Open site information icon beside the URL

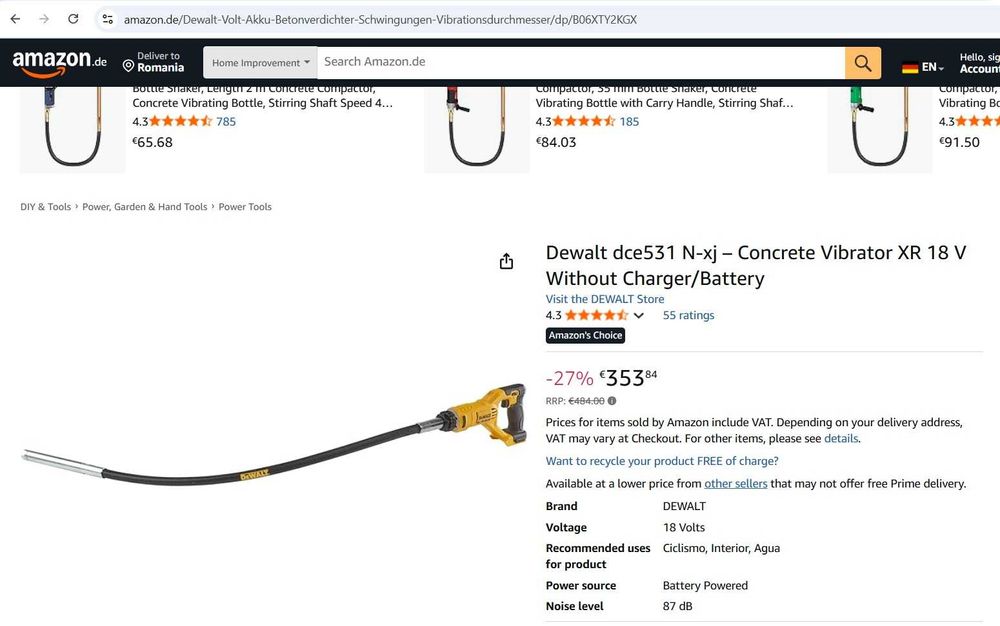click(x=108, y=19)
